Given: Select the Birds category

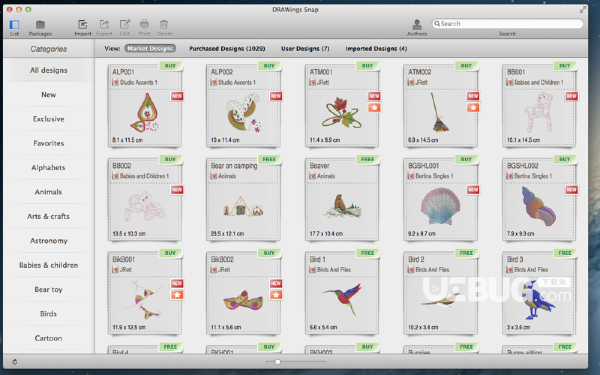Looking at the screenshot, I should coord(49,314).
